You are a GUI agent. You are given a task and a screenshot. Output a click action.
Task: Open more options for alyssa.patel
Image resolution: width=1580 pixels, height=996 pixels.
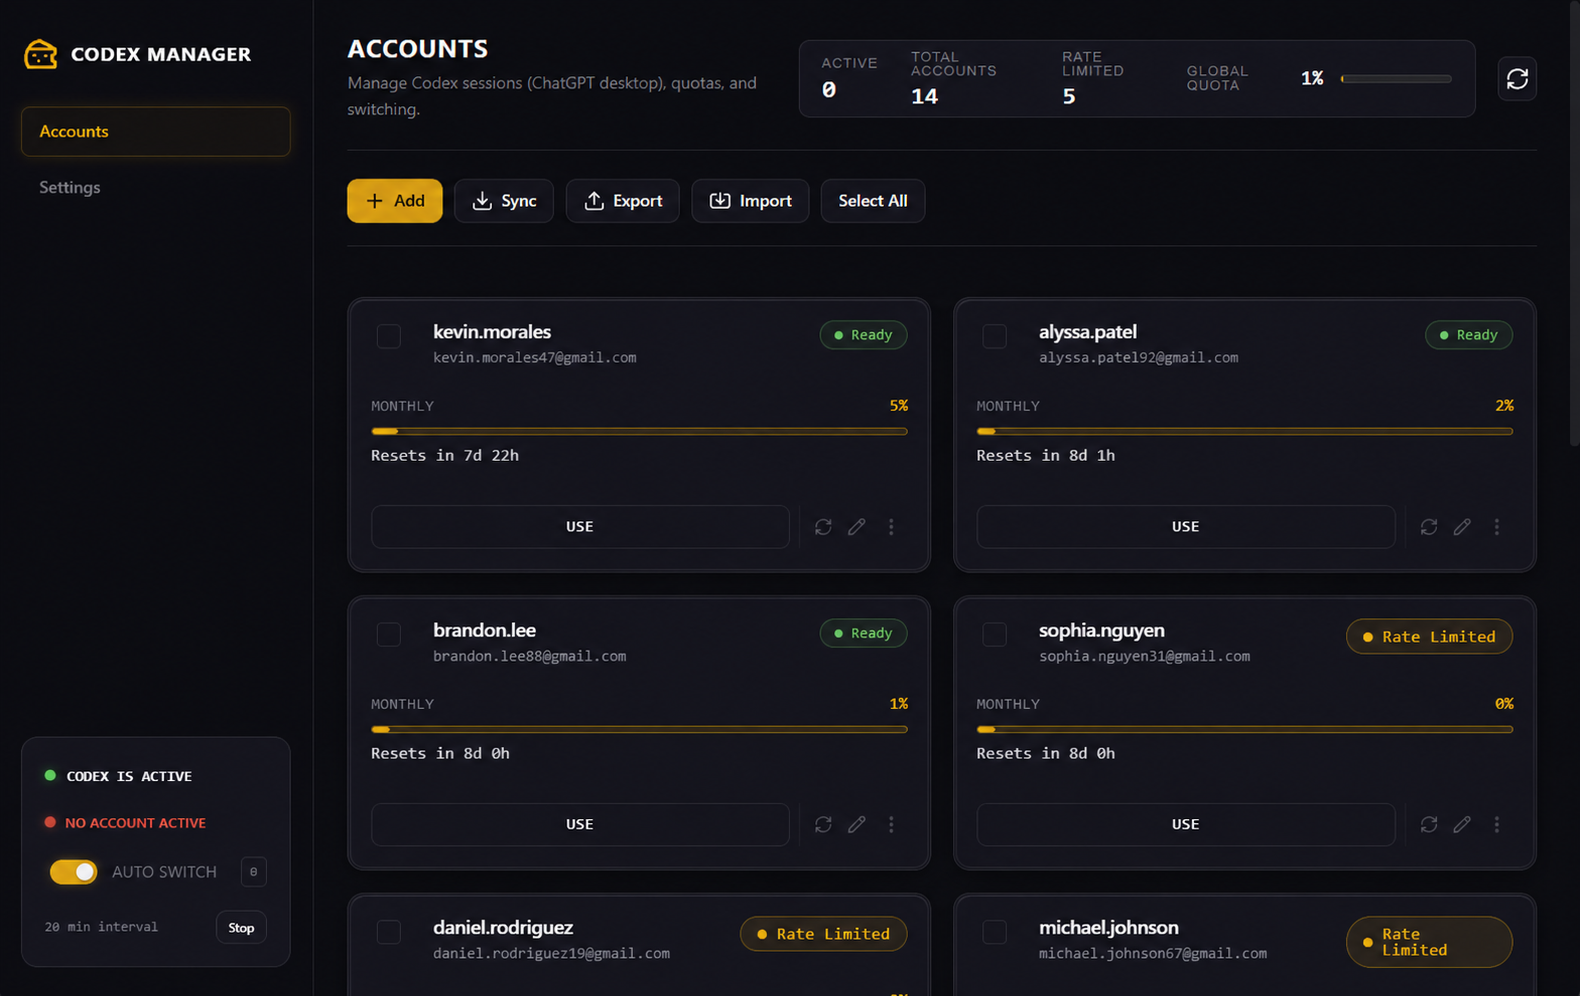click(x=1497, y=527)
